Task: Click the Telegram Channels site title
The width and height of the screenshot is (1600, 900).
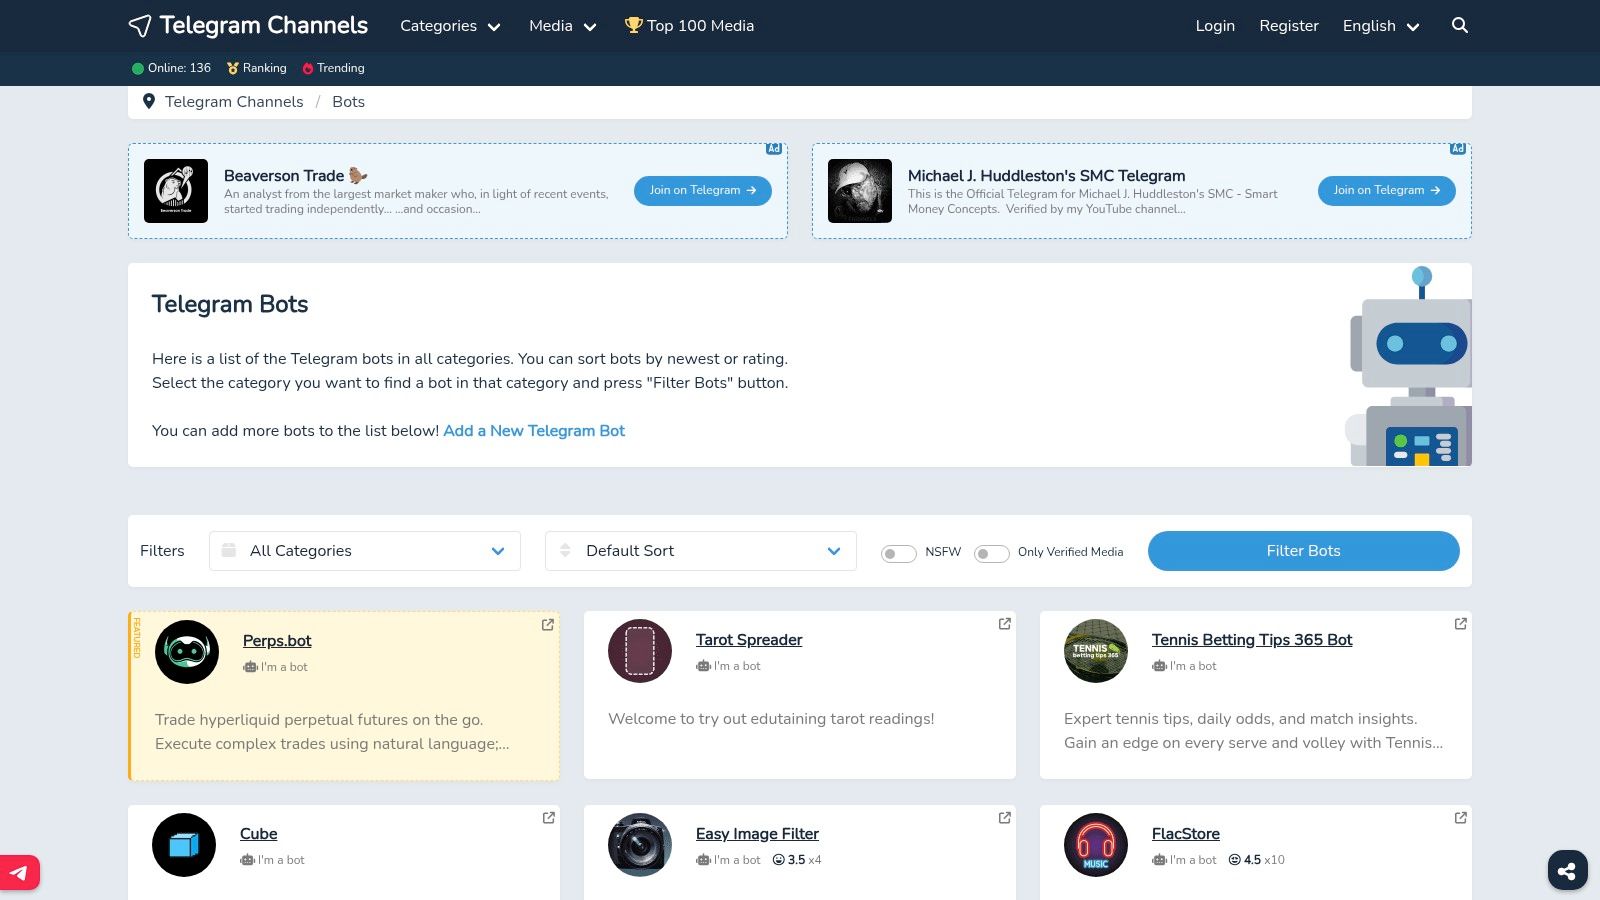Action: tap(264, 26)
